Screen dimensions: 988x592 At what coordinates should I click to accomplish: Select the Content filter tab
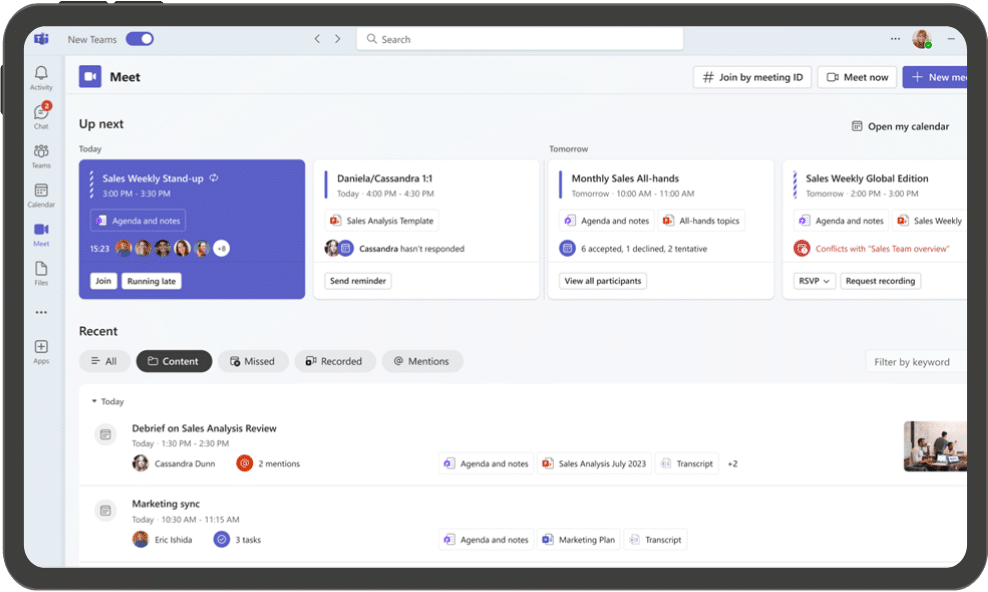174,361
